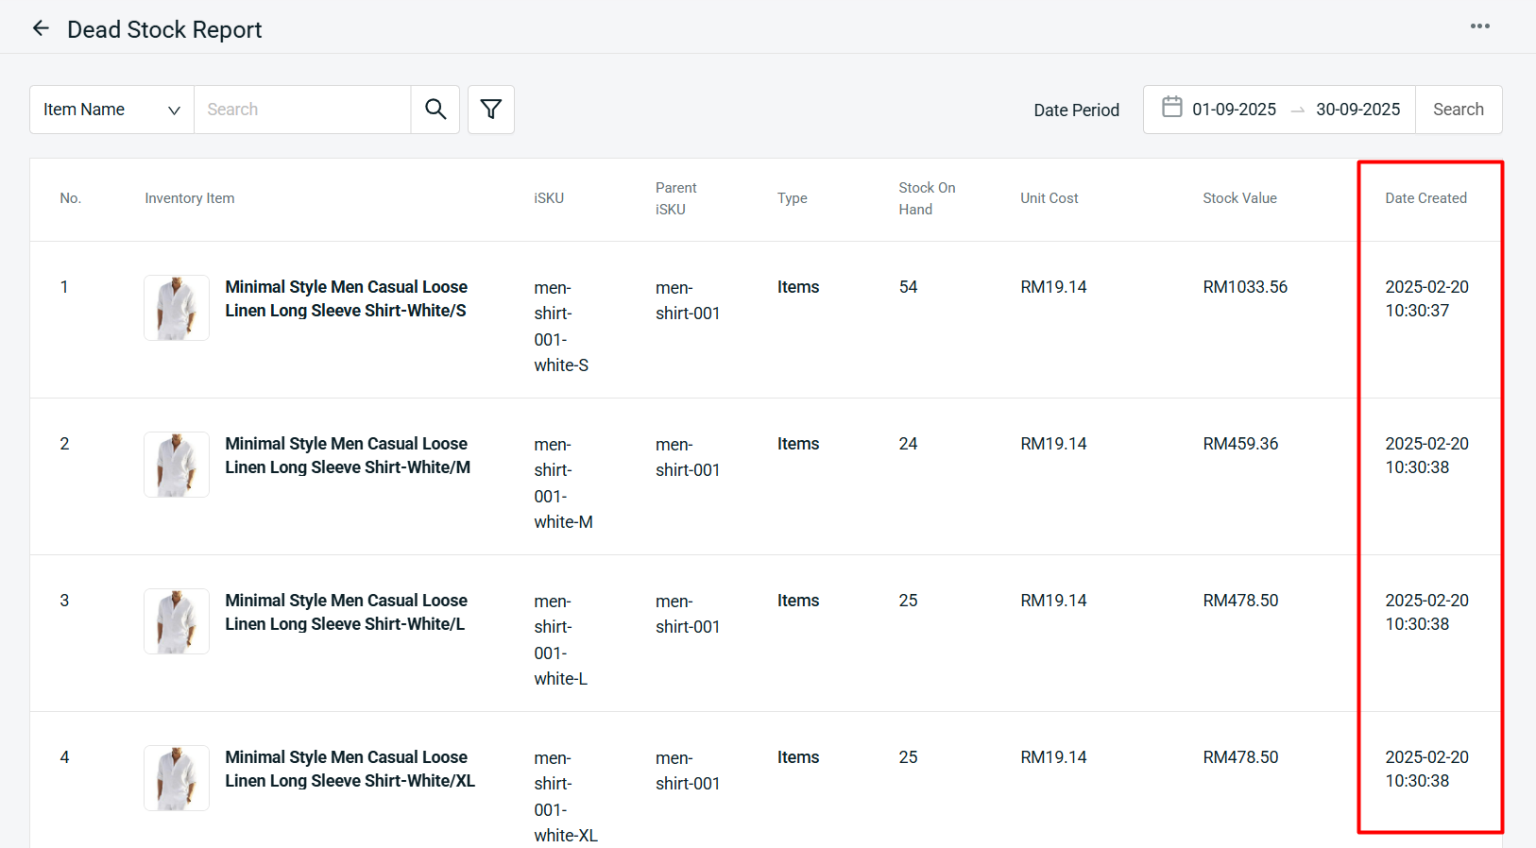
Task: Select the Date Created column header
Action: pos(1426,198)
